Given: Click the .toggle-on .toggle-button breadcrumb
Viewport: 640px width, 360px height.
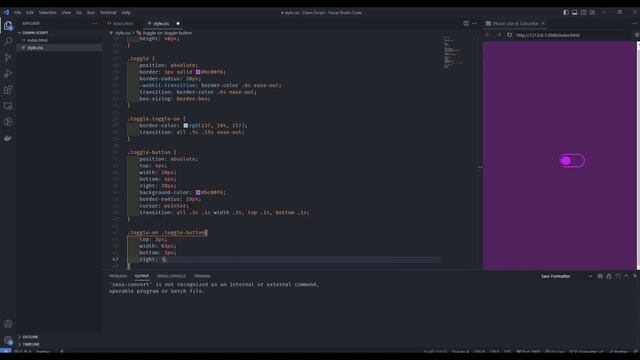Looking at the screenshot, I should pos(167,33).
